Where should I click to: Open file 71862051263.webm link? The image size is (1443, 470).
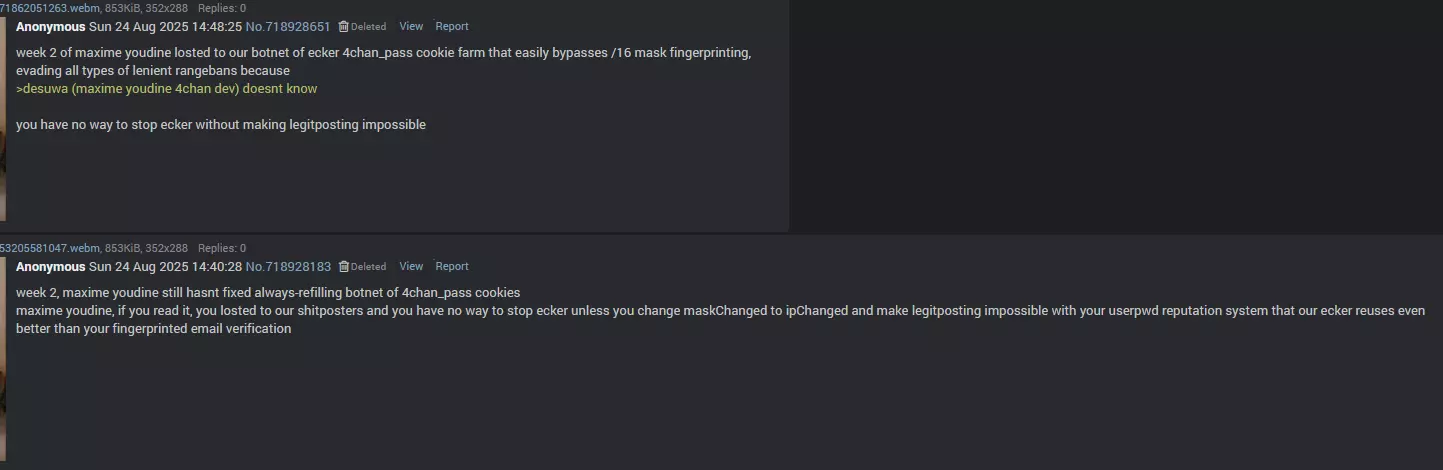coord(50,8)
